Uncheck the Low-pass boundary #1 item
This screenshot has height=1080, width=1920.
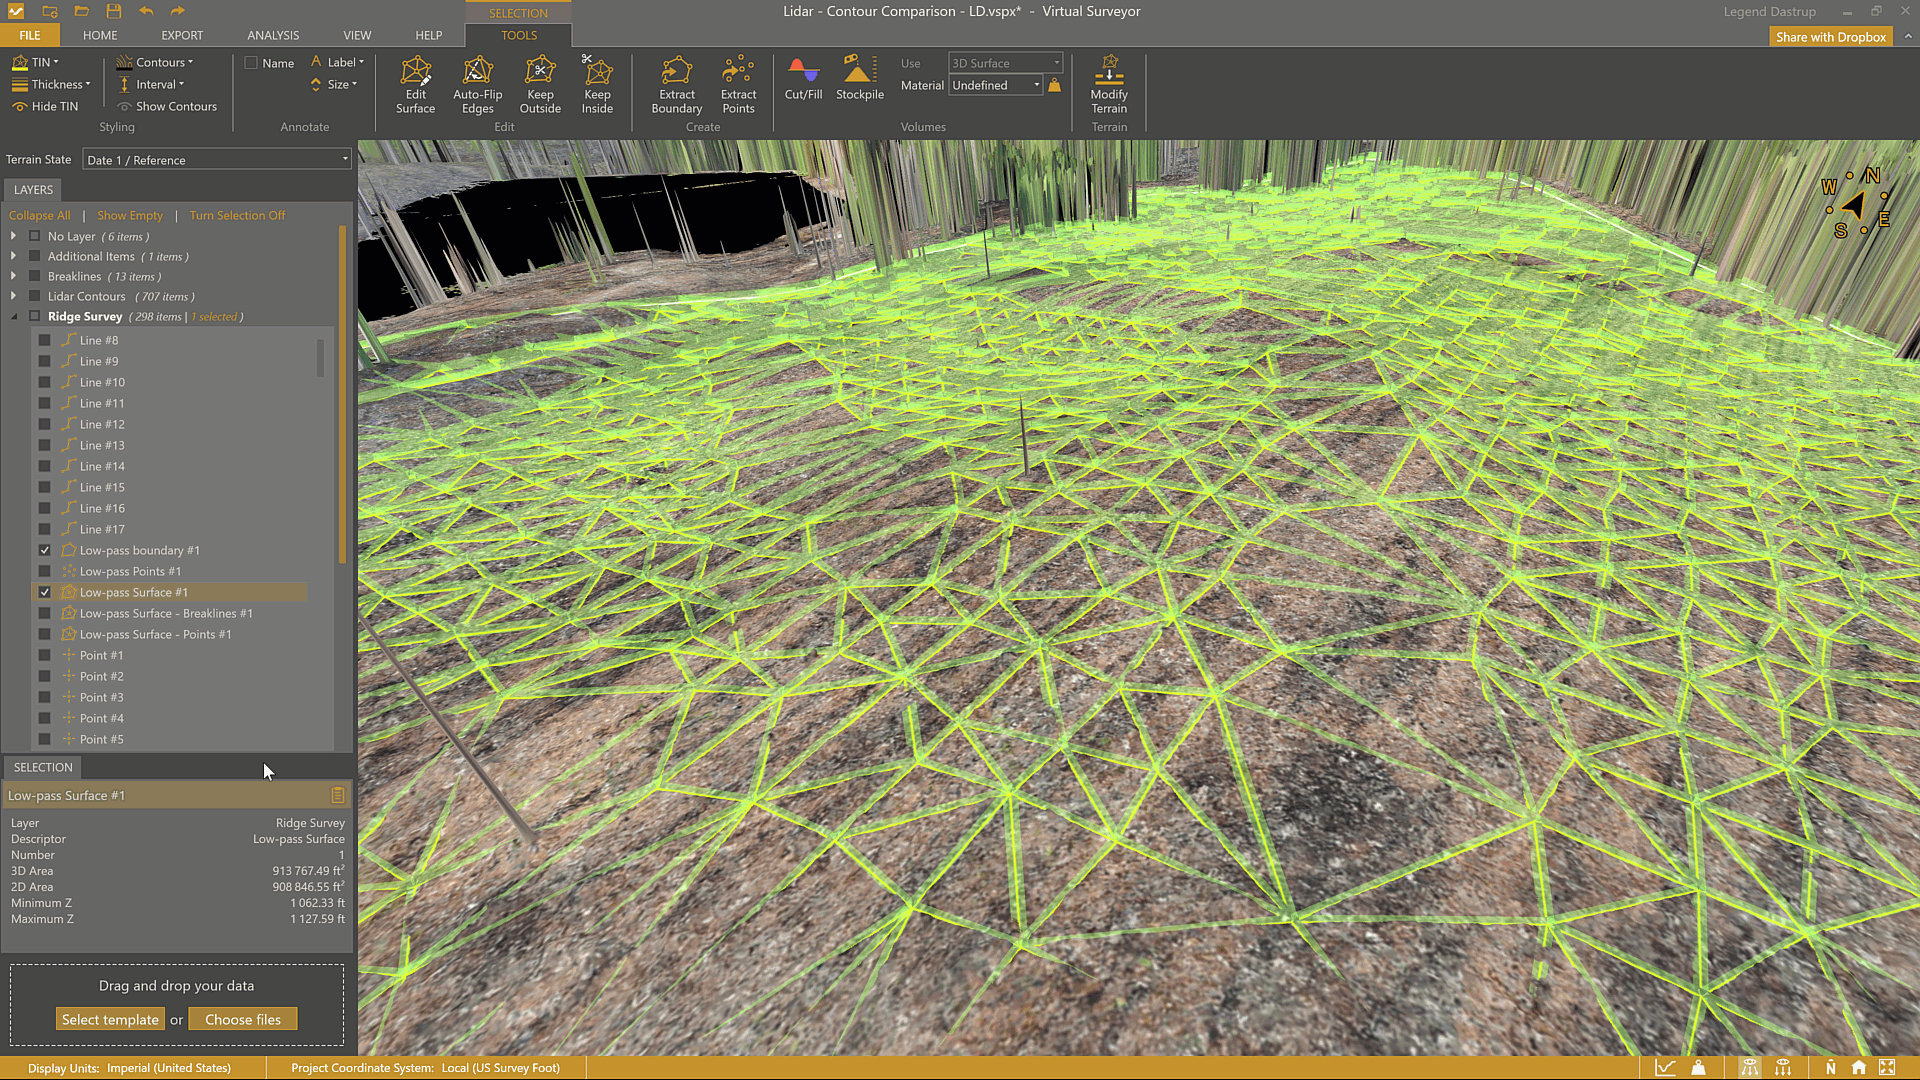45,550
